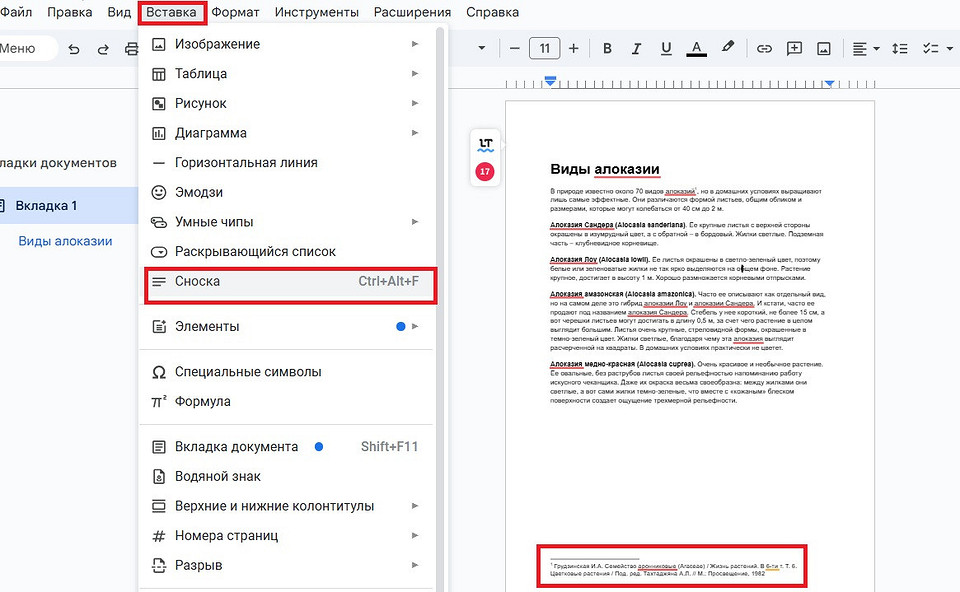Viewport: 960px width, 592px height.
Task: Toggle bold formatting in toolbar
Action: click(x=607, y=48)
